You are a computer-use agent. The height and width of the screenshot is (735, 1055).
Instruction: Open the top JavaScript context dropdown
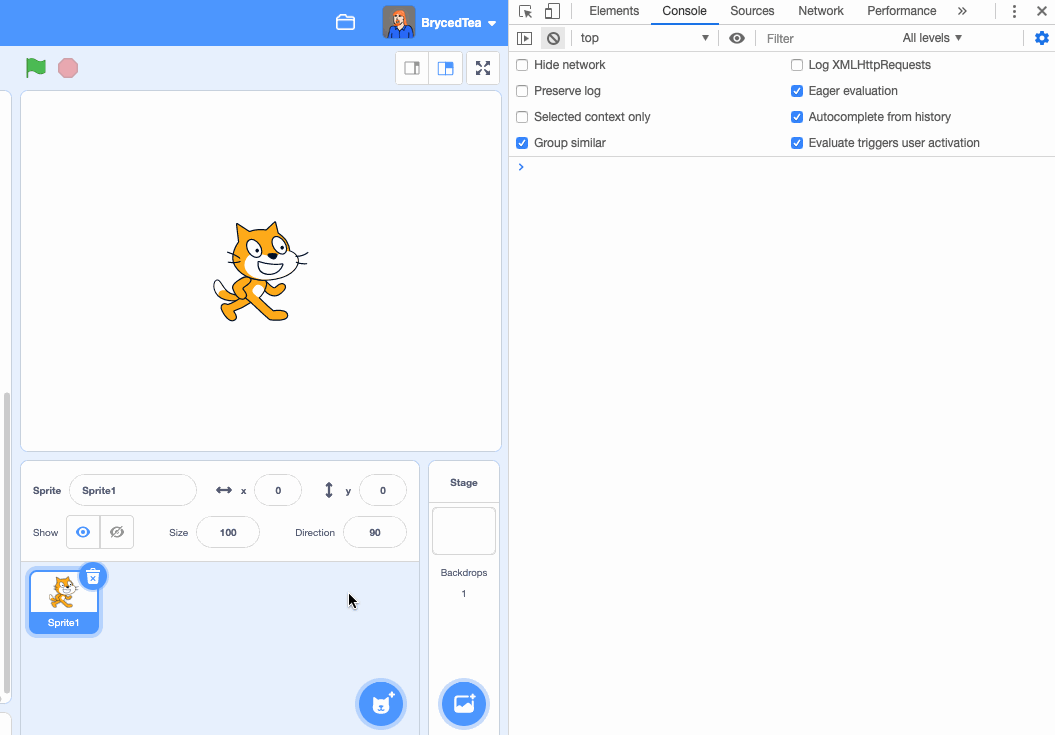click(645, 38)
